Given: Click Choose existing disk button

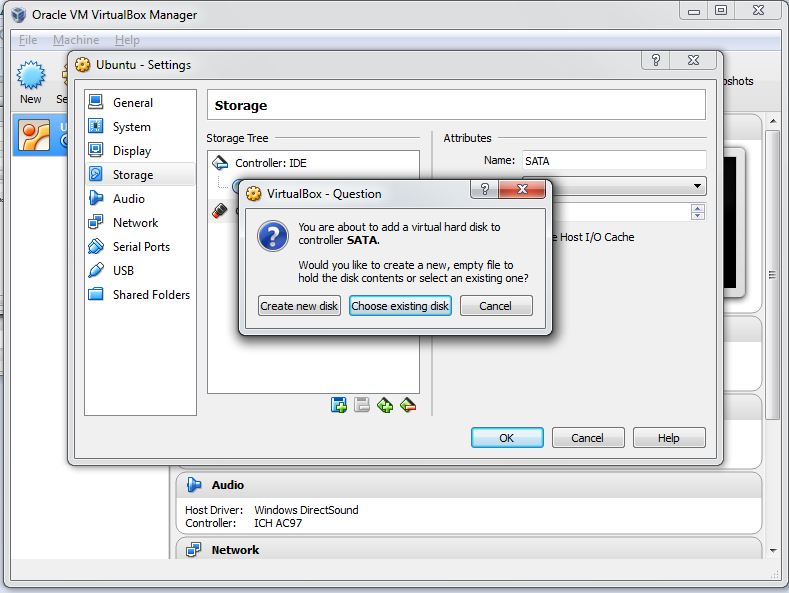Looking at the screenshot, I should click(x=400, y=306).
